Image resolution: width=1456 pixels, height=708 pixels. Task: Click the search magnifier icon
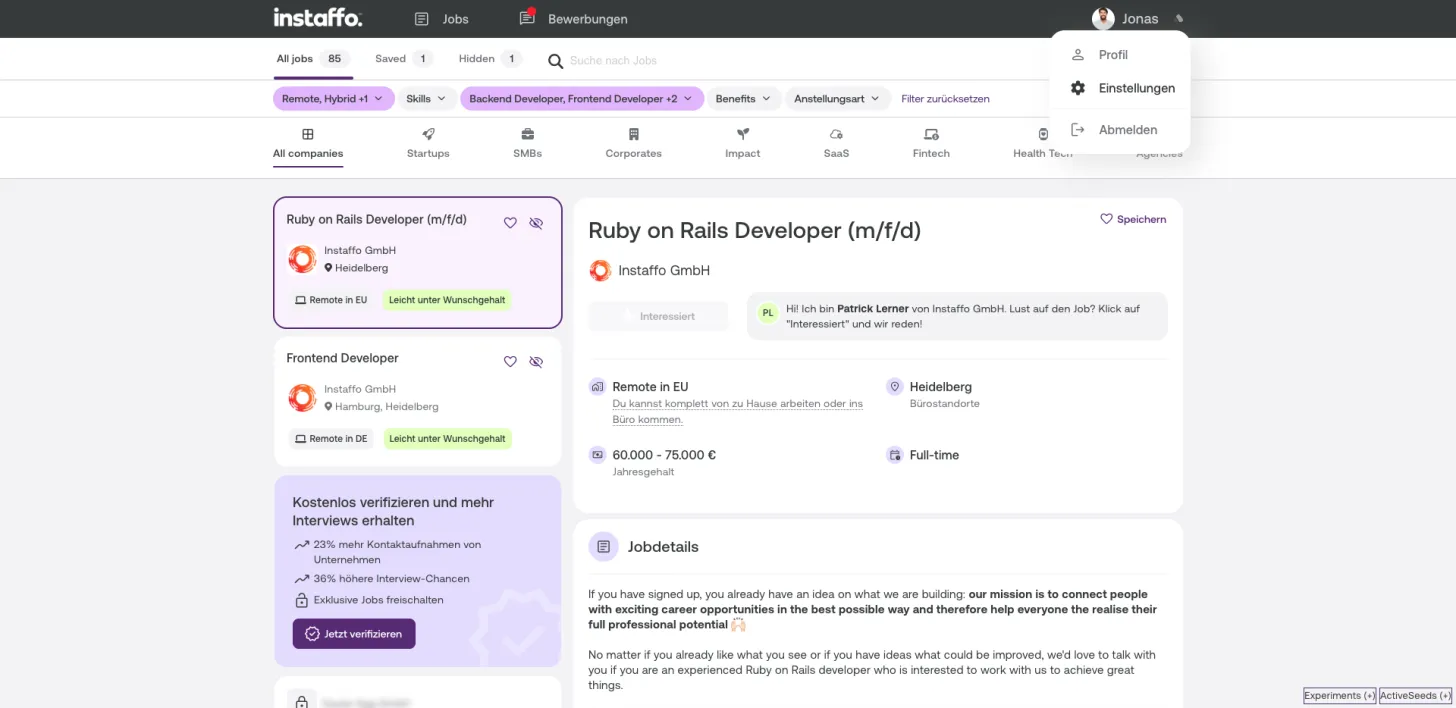(x=556, y=61)
